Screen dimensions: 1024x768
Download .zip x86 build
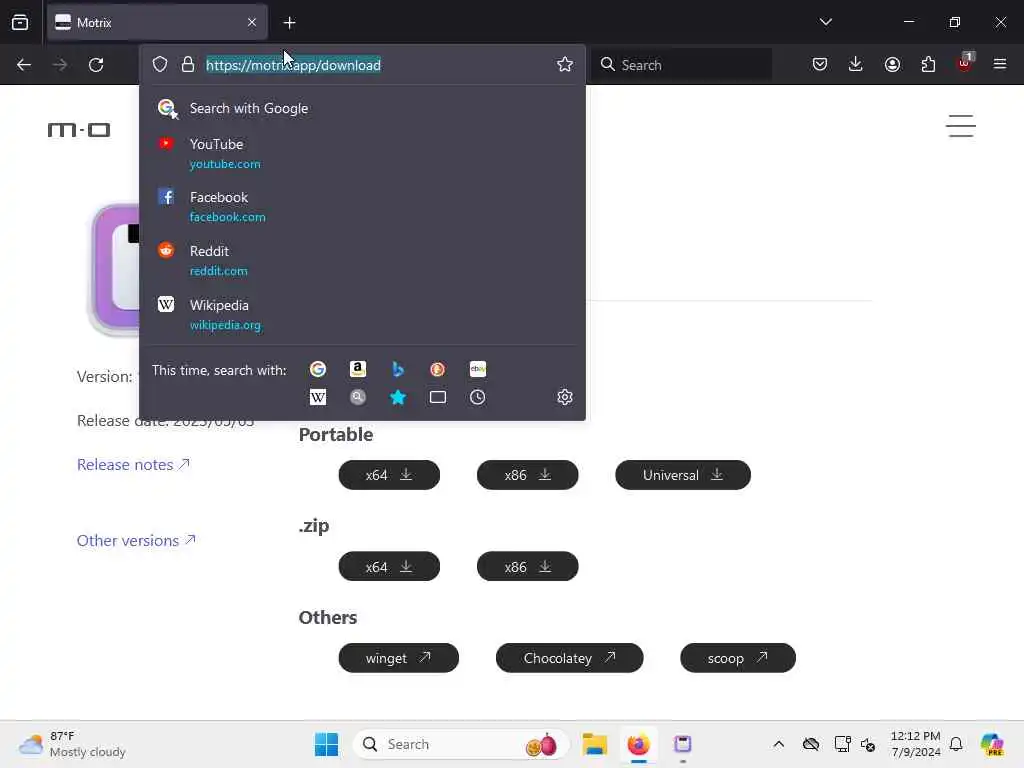528,566
